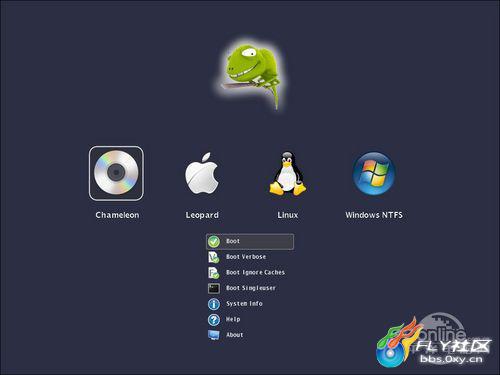Click the Boot Ignore Caches icon

(x=214, y=273)
